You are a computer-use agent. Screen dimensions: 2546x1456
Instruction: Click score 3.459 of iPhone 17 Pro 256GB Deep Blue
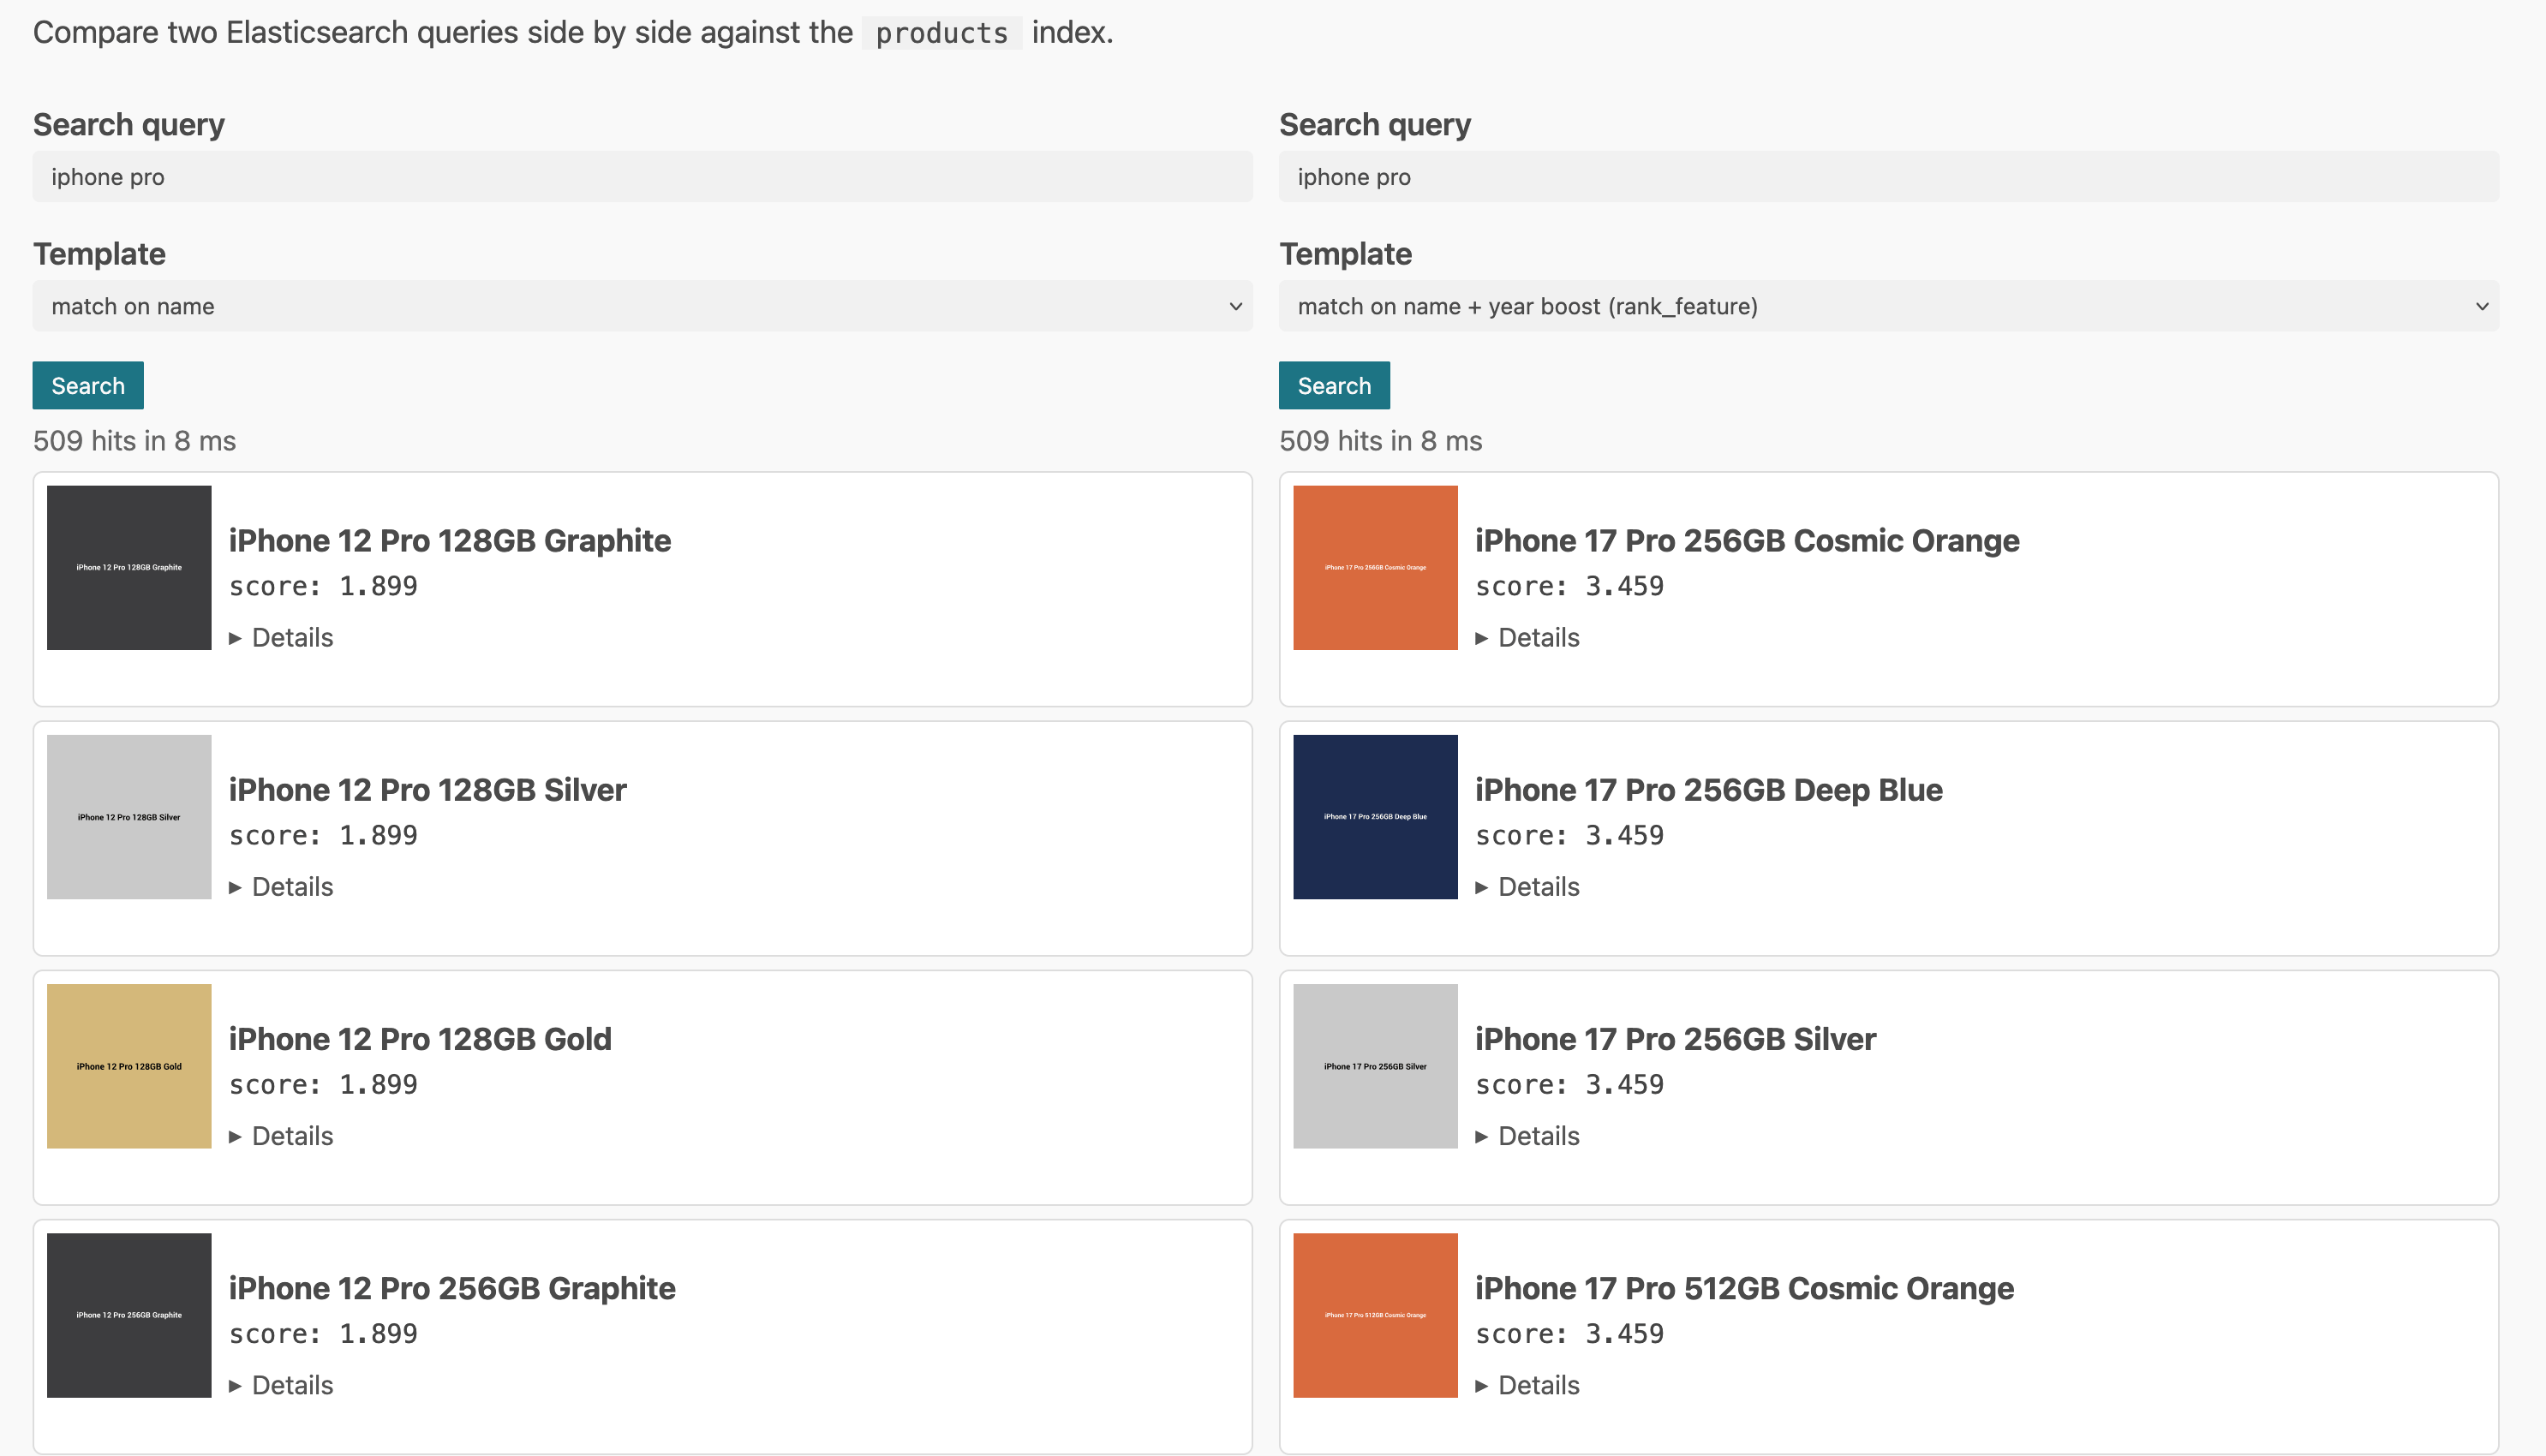1569,835
